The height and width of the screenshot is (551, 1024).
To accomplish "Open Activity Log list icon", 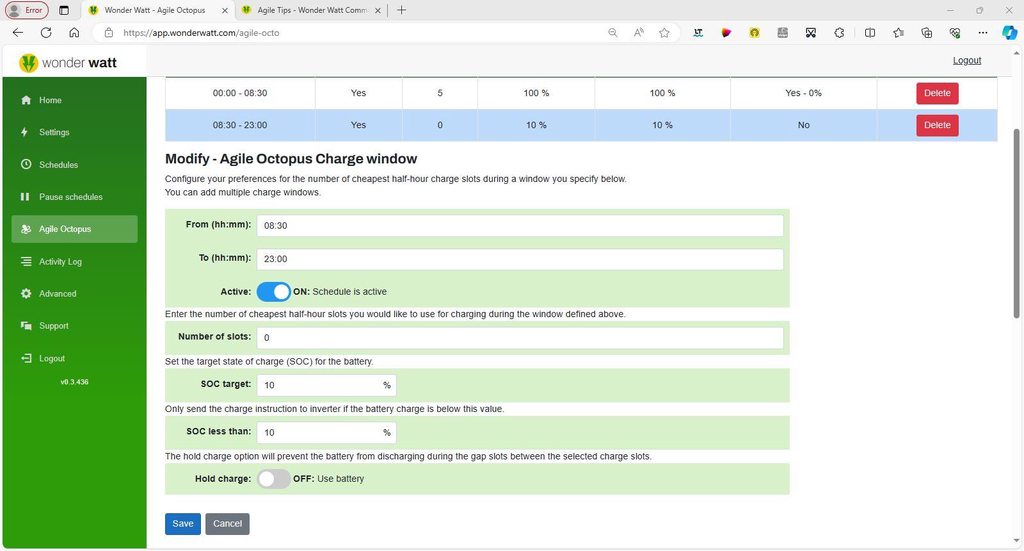I will [25, 262].
